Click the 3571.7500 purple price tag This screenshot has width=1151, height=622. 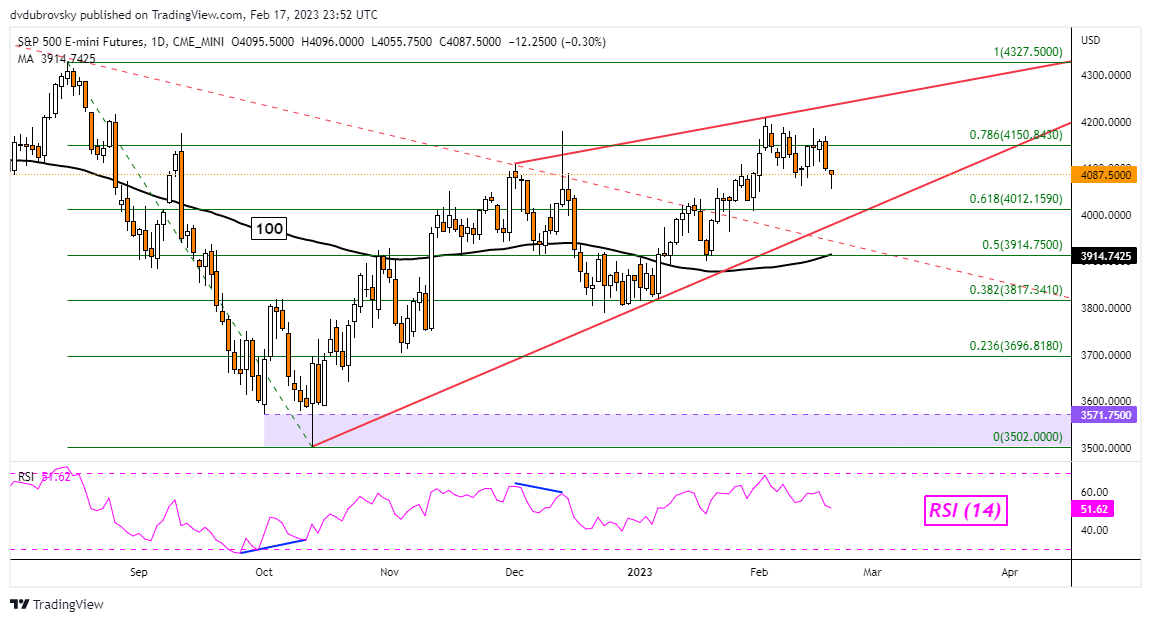(x=1105, y=415)
